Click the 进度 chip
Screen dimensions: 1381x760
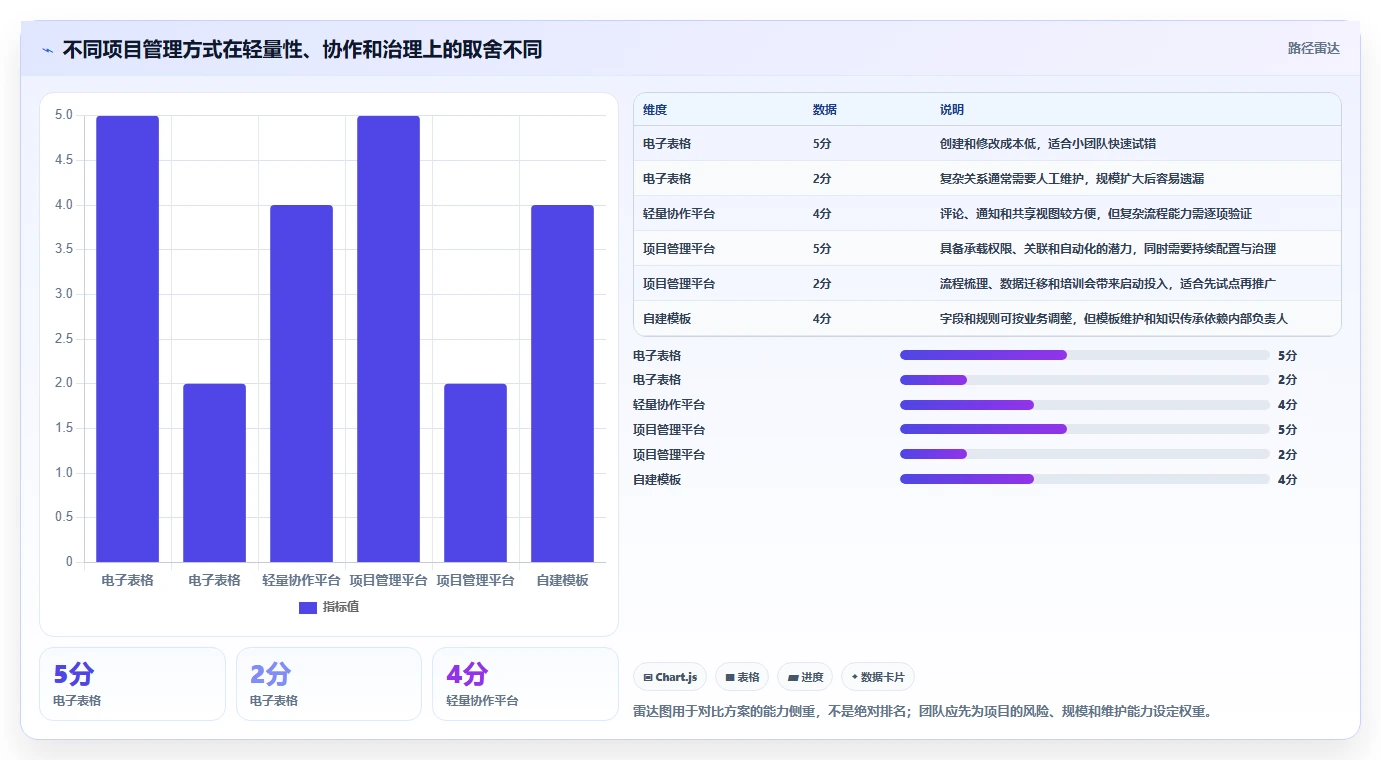[x=805, y=677]
